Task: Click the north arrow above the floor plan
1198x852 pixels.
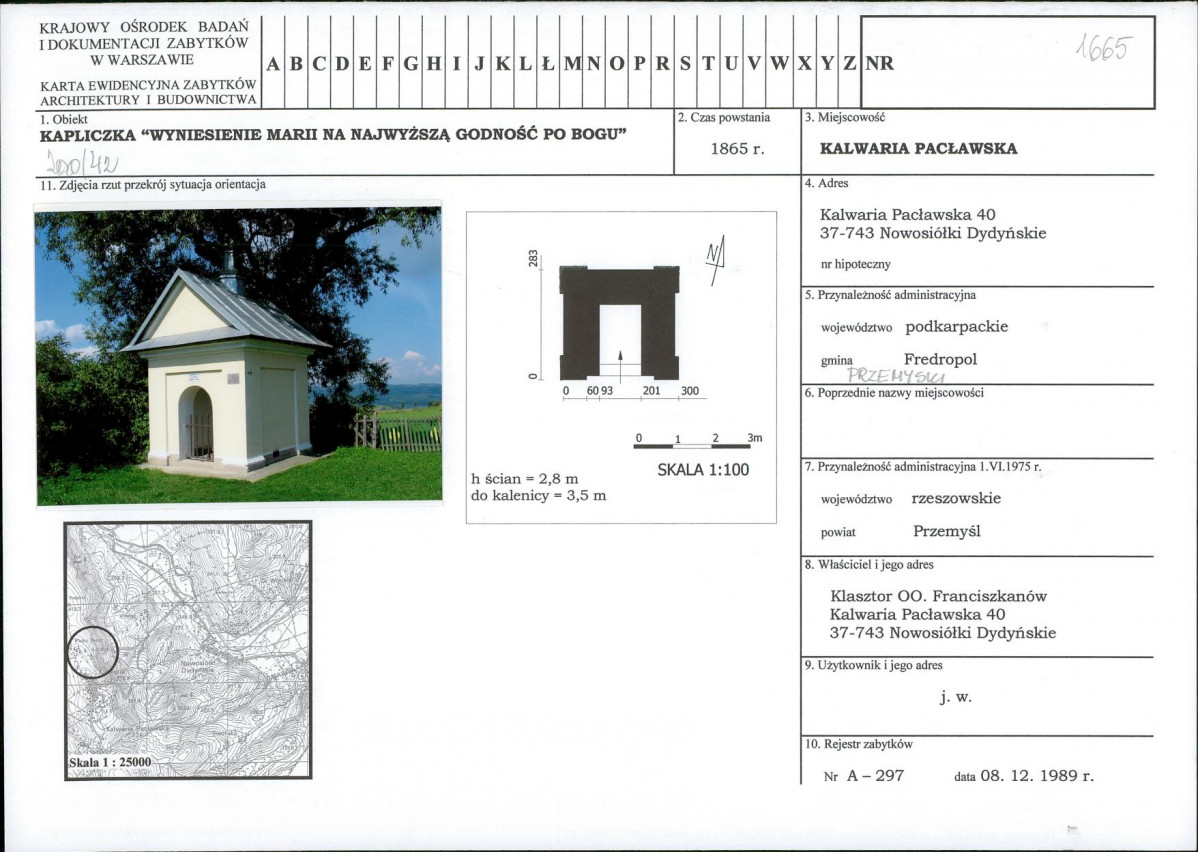Action: click(x=716, y=260)
